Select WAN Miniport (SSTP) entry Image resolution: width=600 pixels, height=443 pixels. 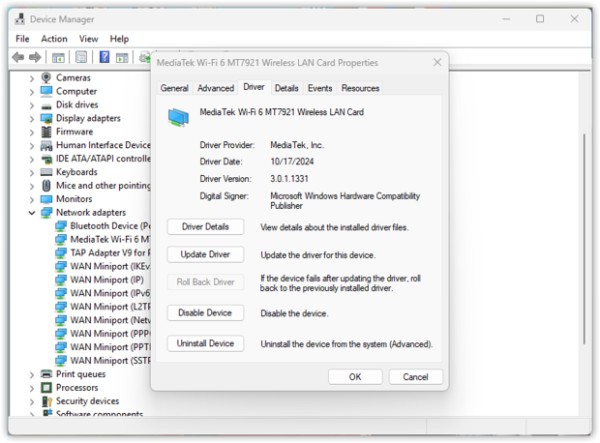(x=102, y=360)
